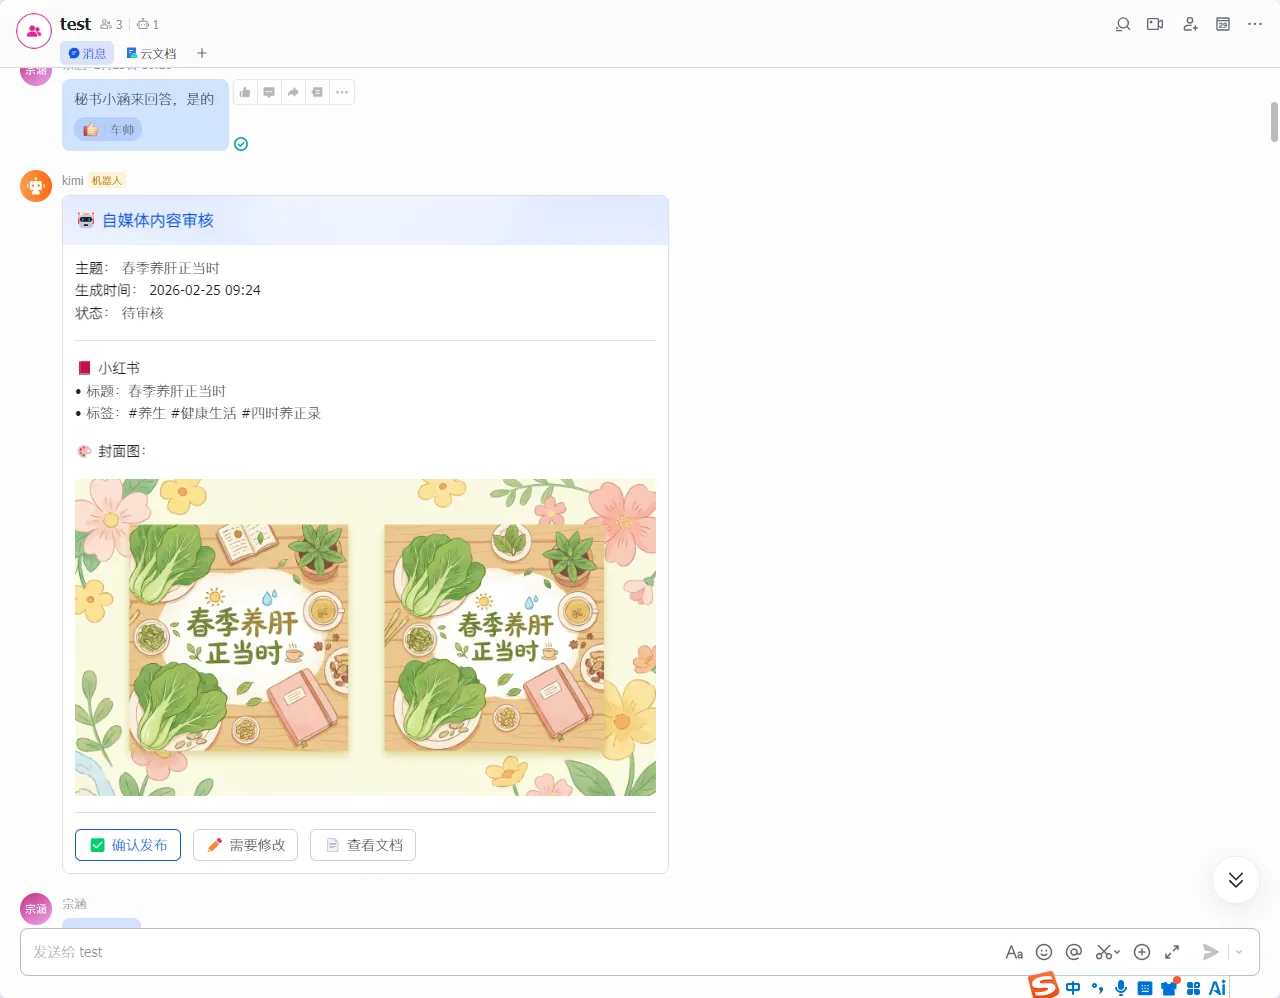Click the 确认发布 button
Viewport: 1280px width, 998px height.
[x=128, y=845]
